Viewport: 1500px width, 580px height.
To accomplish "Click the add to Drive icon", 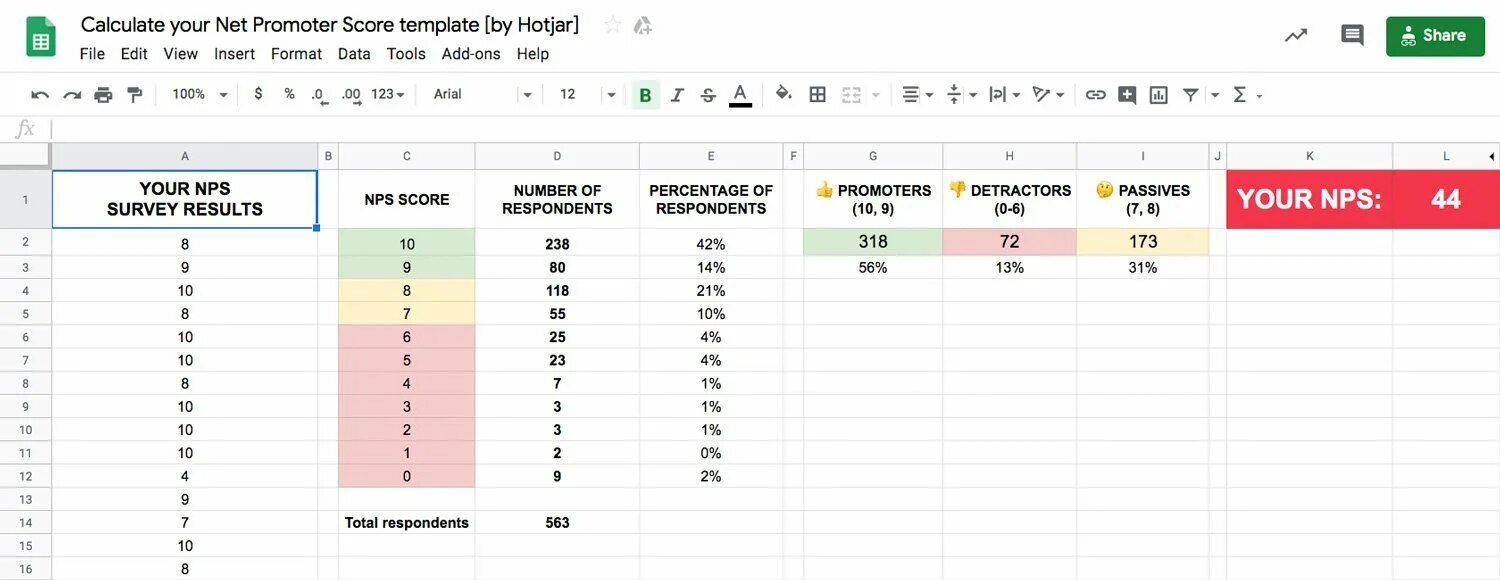I will click(642, 26).
